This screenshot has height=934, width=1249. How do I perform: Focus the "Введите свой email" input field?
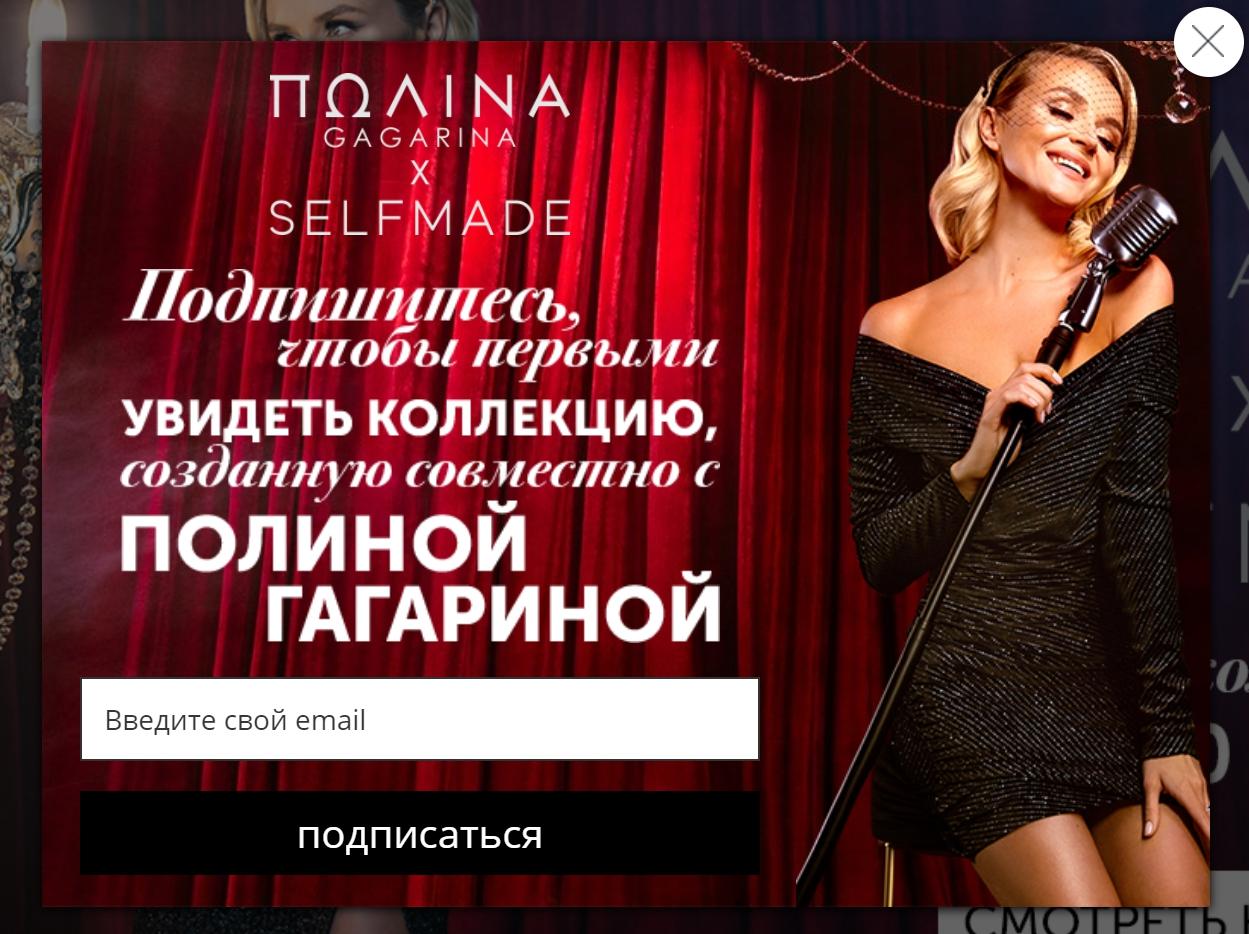coord(420,720)
